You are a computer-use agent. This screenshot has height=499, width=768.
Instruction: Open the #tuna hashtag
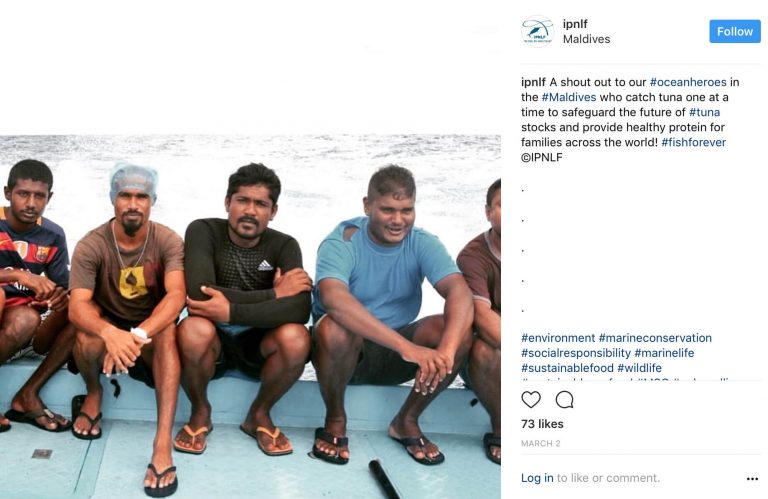coord(704,112)
